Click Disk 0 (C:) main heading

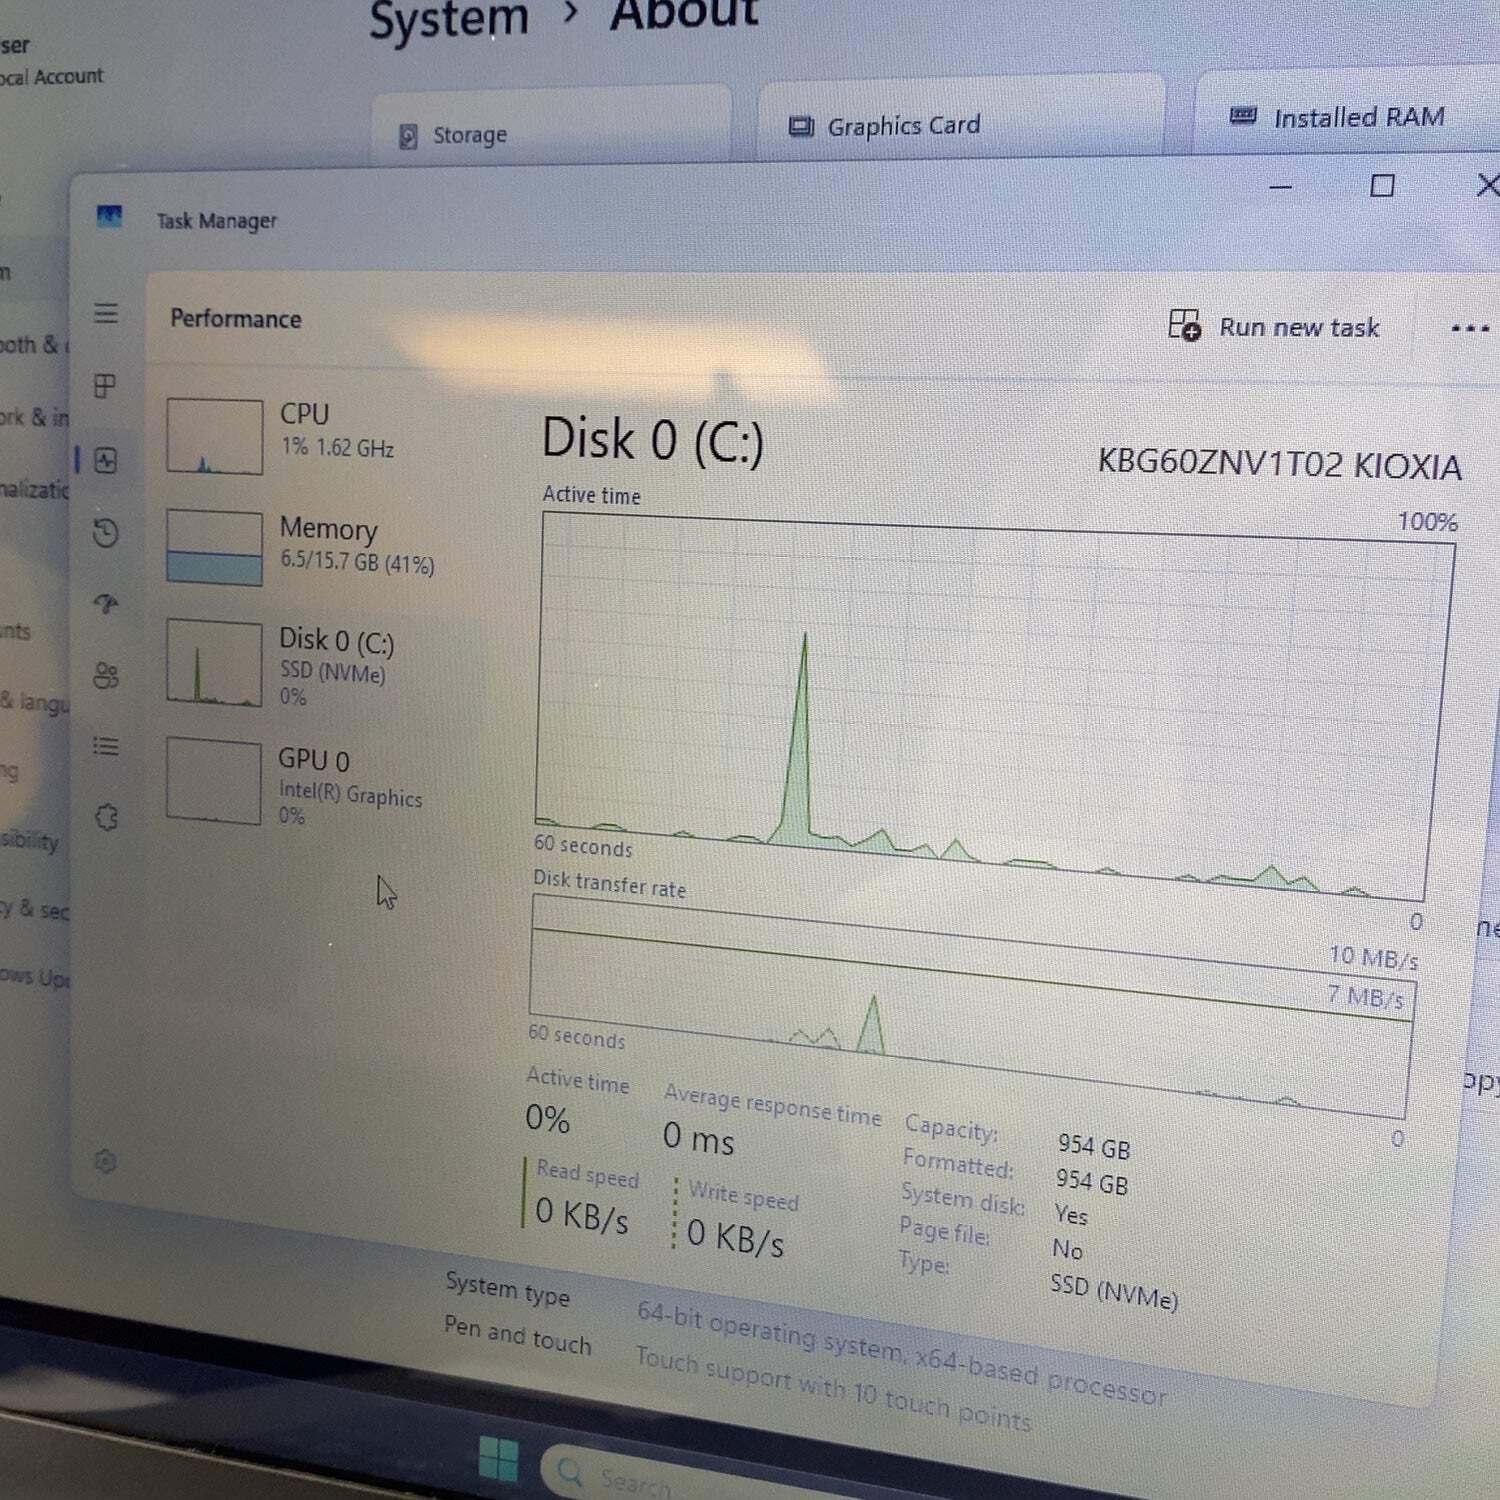click(x=653, y=441)
